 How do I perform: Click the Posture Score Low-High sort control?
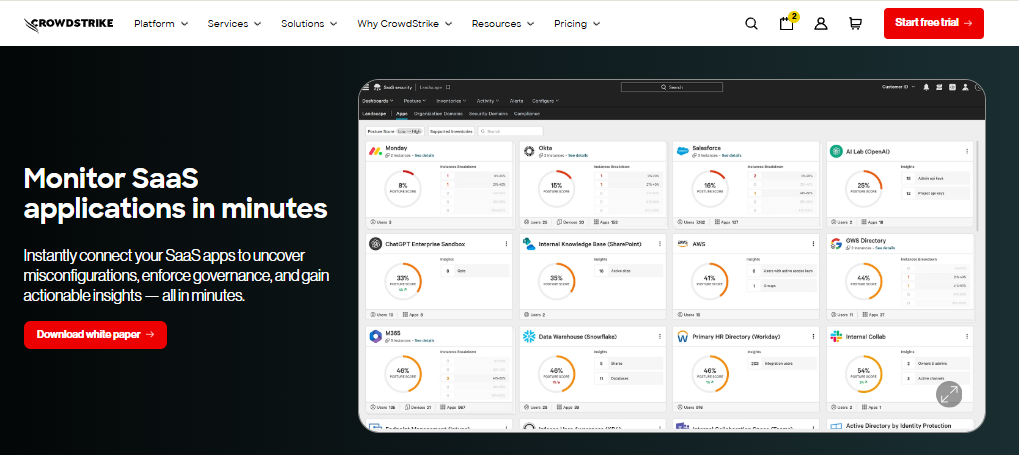395,131
